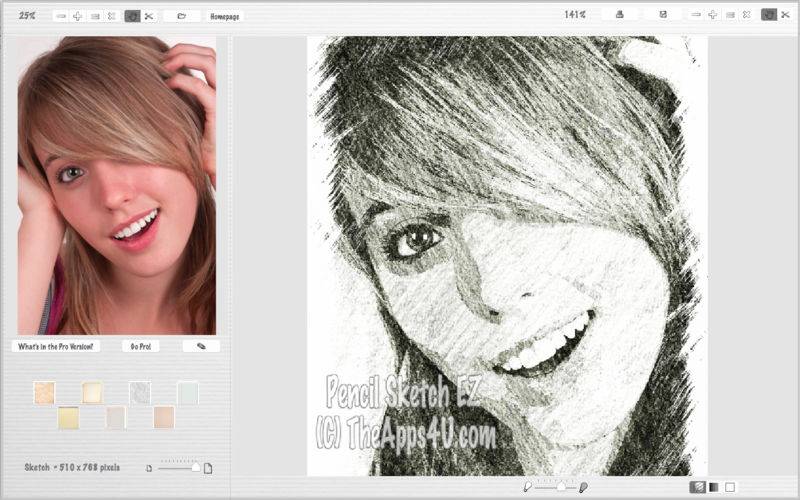
Task: Open the Homepage link
Action: [x=224, y=17]
